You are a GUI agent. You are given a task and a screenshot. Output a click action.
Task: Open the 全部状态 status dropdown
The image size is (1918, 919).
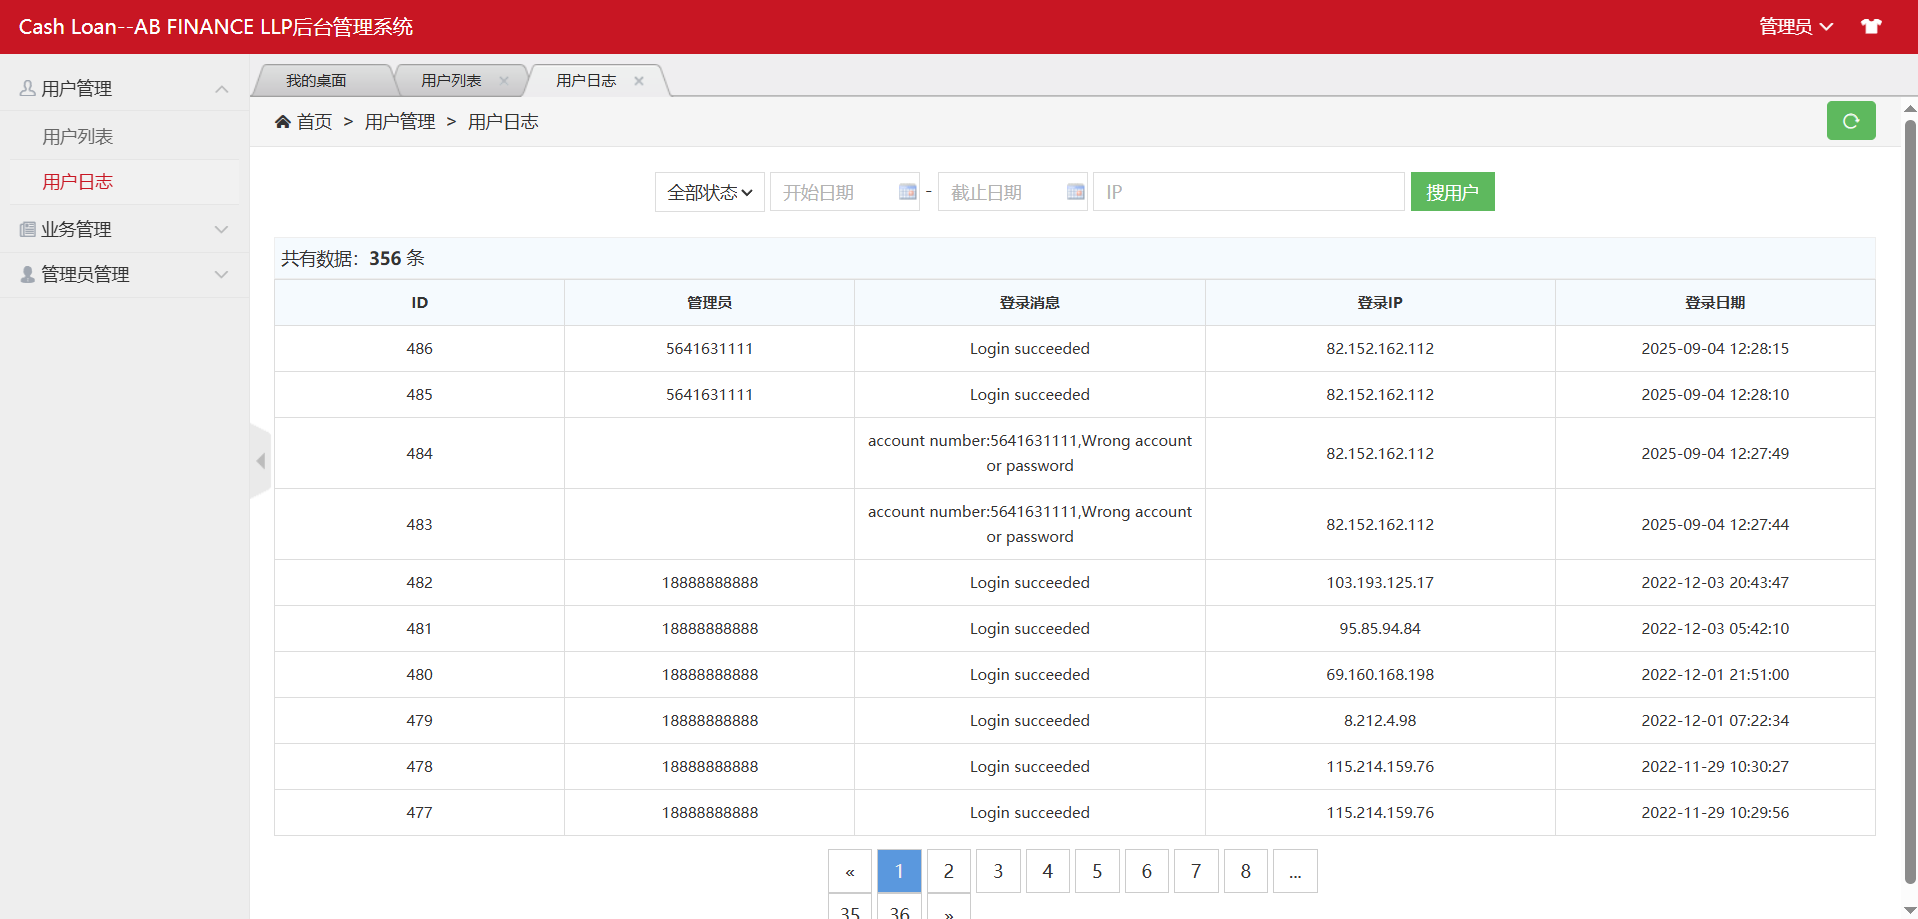coord(709,192)
